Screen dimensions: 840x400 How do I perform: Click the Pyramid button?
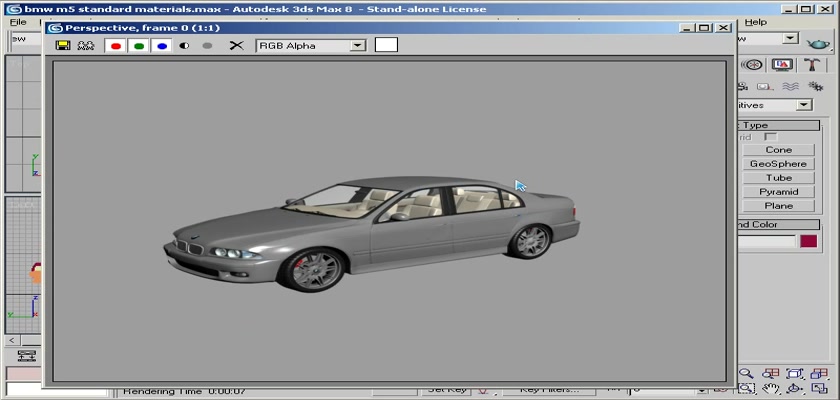point(778,192)
